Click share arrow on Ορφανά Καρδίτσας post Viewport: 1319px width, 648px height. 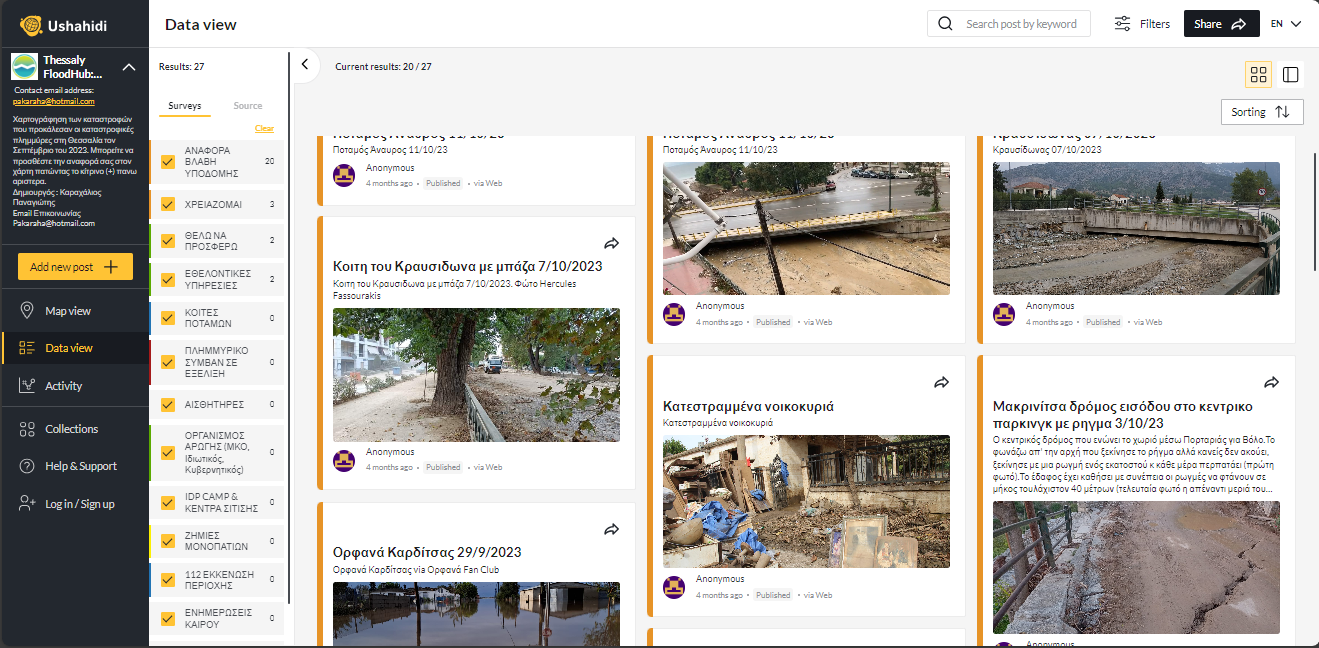point(611,529)
